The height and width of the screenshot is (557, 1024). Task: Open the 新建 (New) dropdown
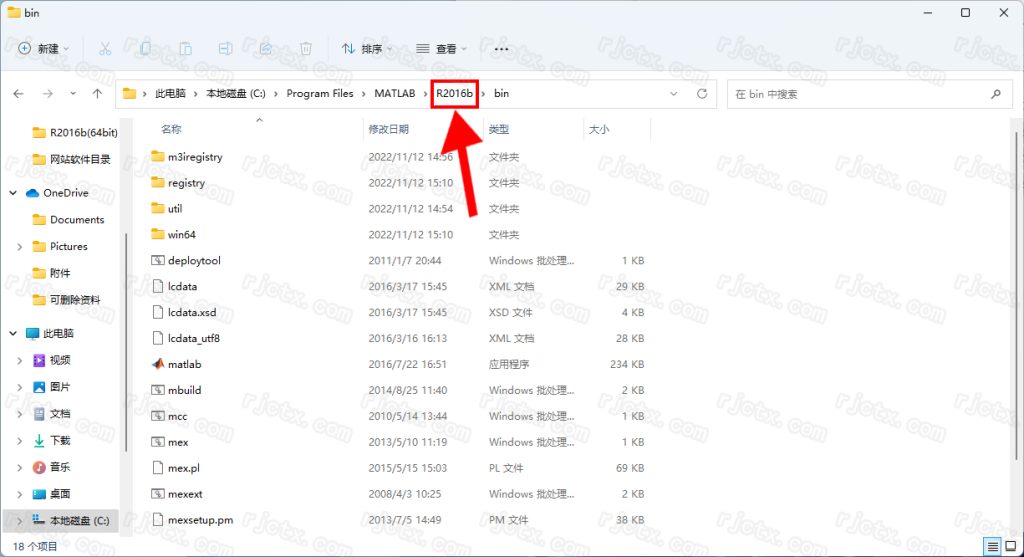coord(44,48)
